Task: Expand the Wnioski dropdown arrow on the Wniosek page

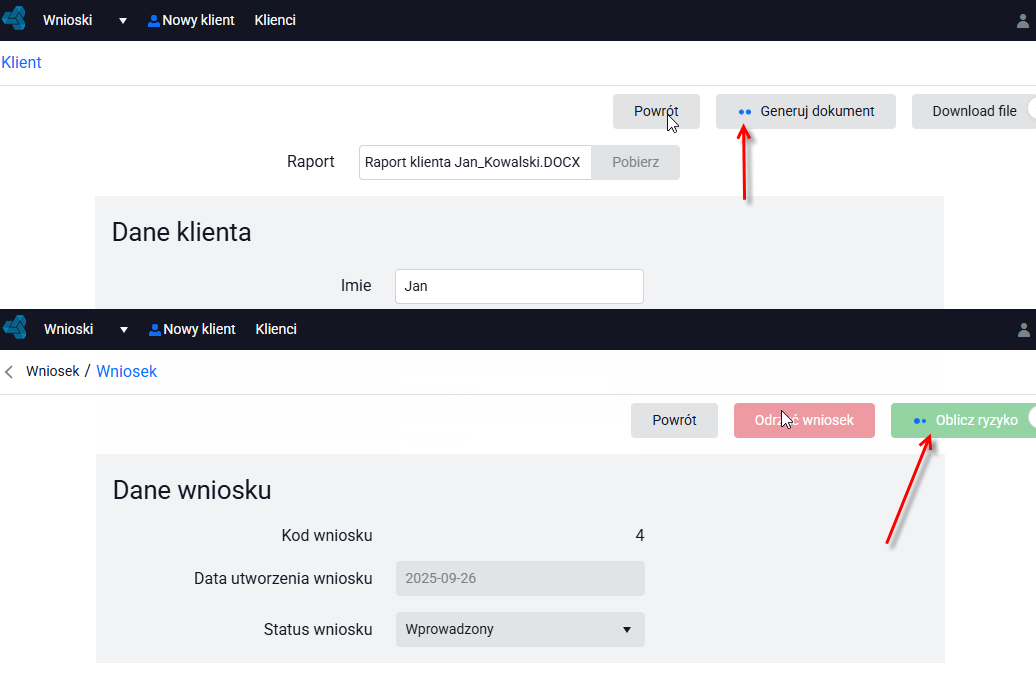Action: 124,330
